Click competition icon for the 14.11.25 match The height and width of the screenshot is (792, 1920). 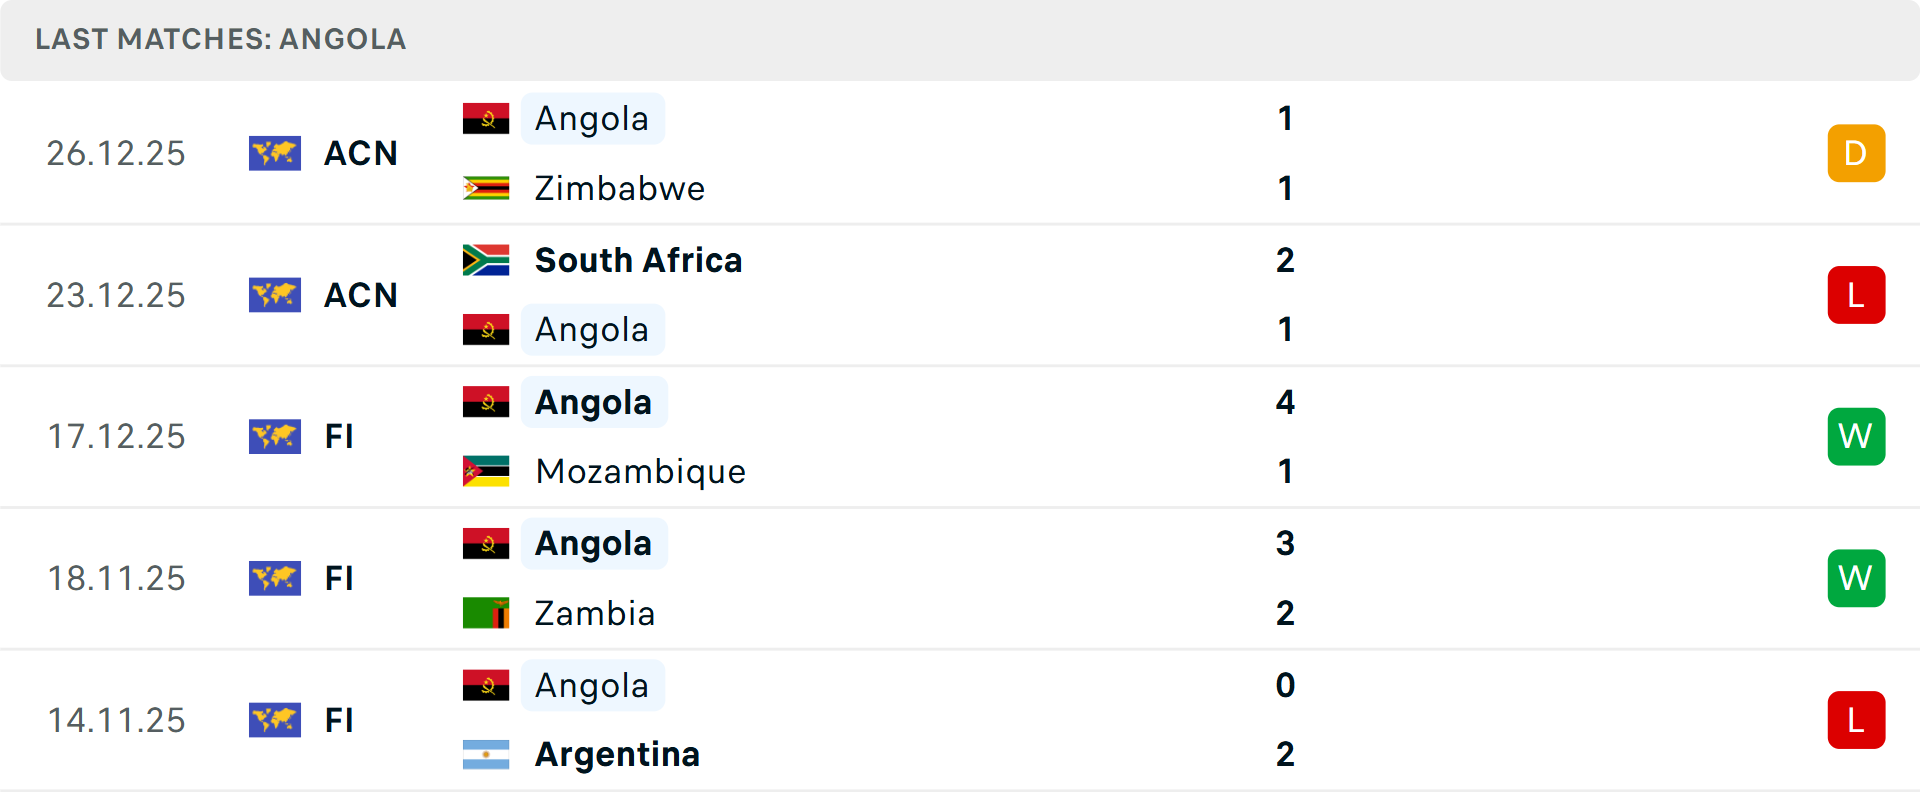pos(275,720)
